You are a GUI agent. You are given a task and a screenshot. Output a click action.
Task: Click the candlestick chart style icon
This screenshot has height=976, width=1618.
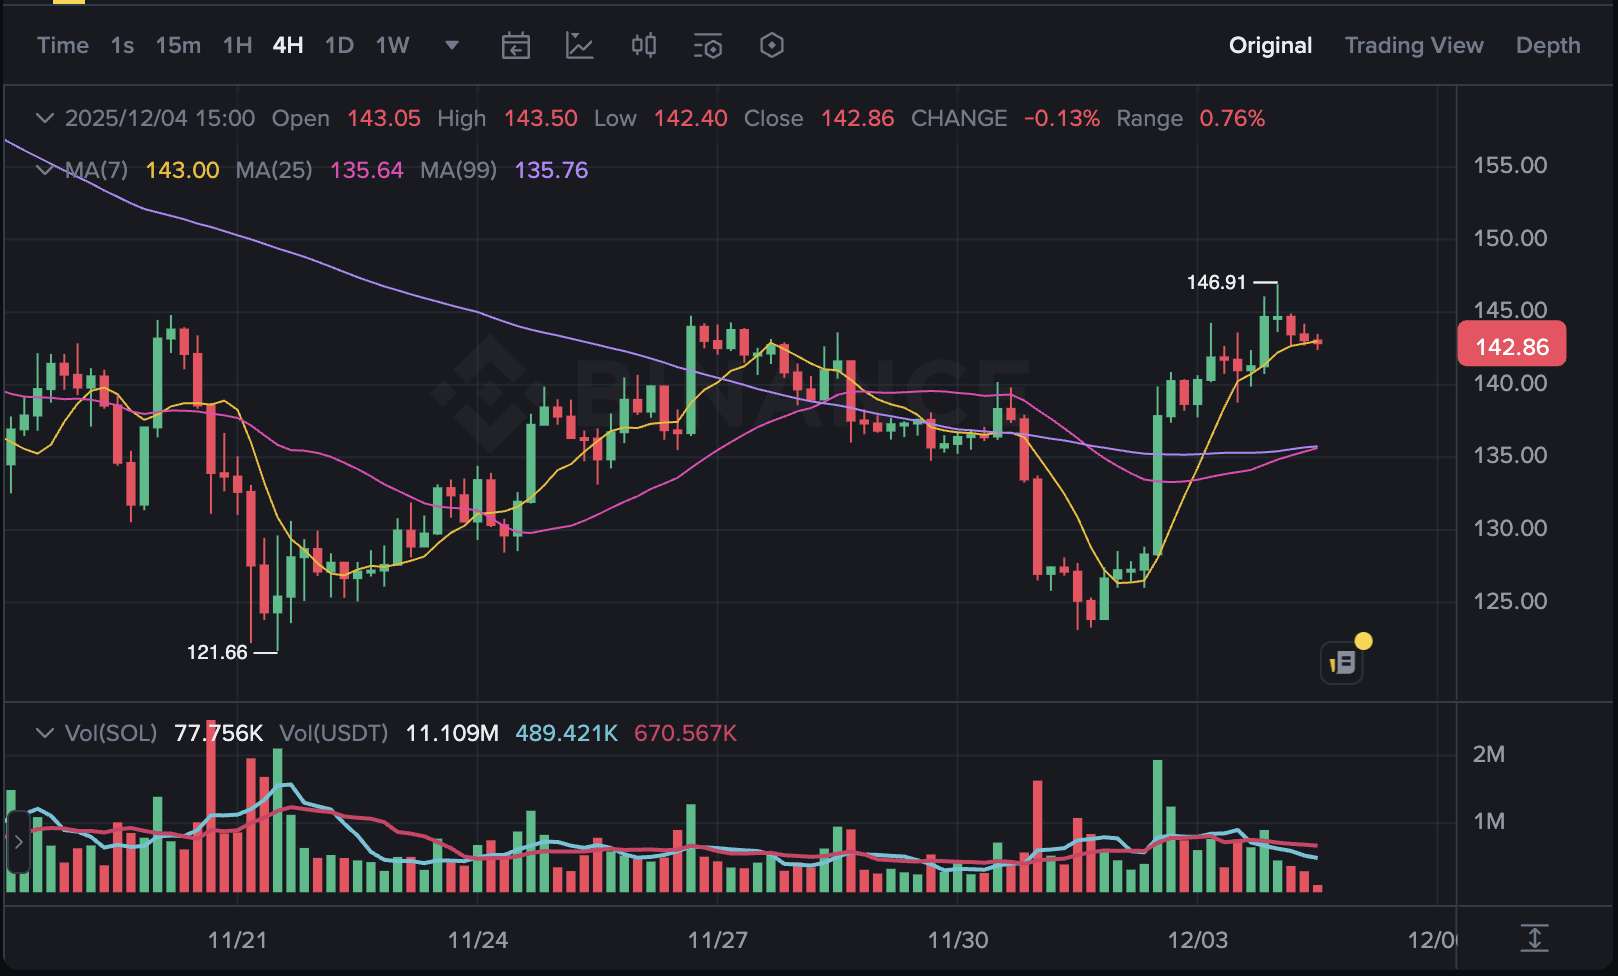(x=644, y=46)
